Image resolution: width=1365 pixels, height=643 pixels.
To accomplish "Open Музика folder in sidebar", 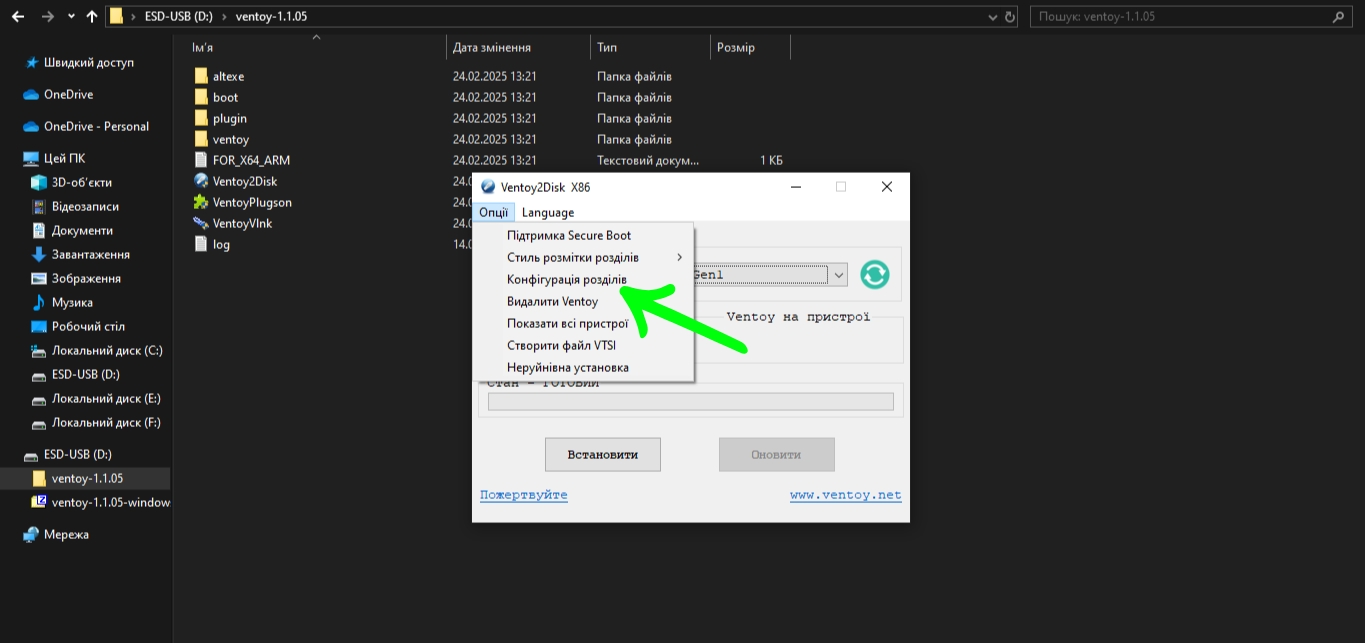I will 72,302.
